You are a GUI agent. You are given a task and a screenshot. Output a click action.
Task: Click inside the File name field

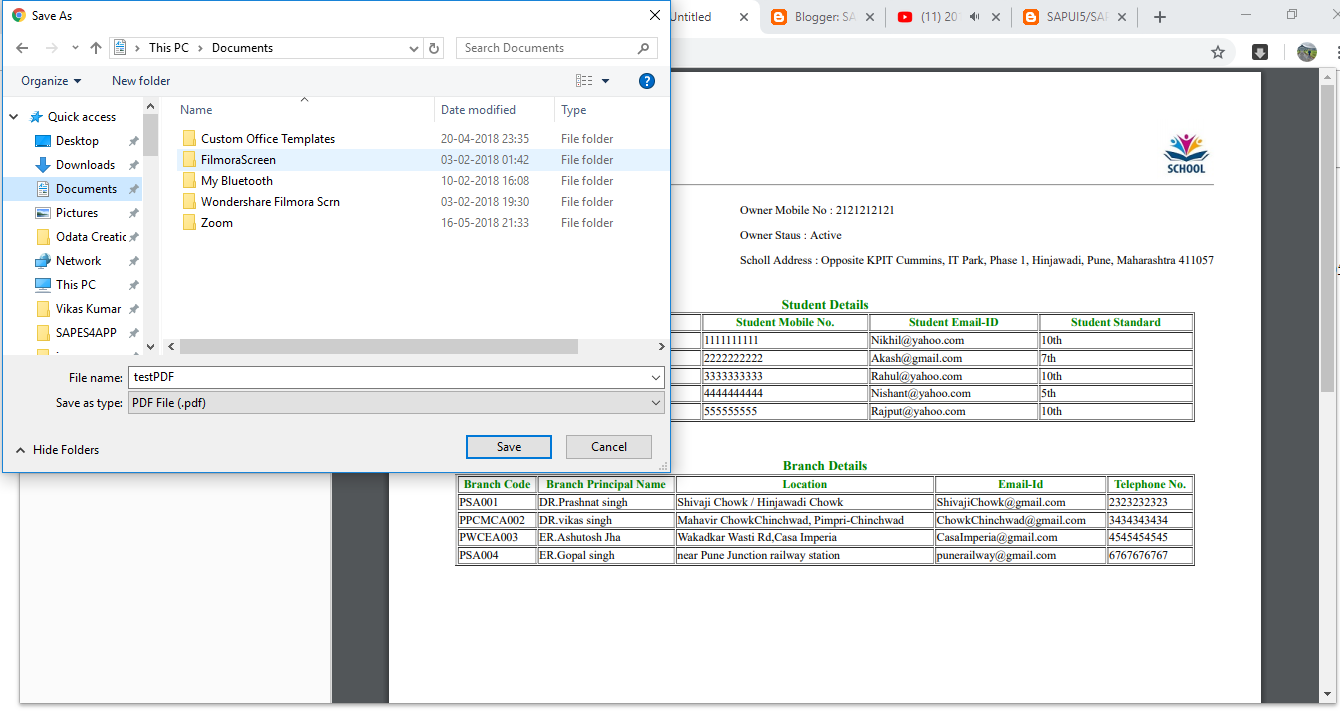(350, 377)
